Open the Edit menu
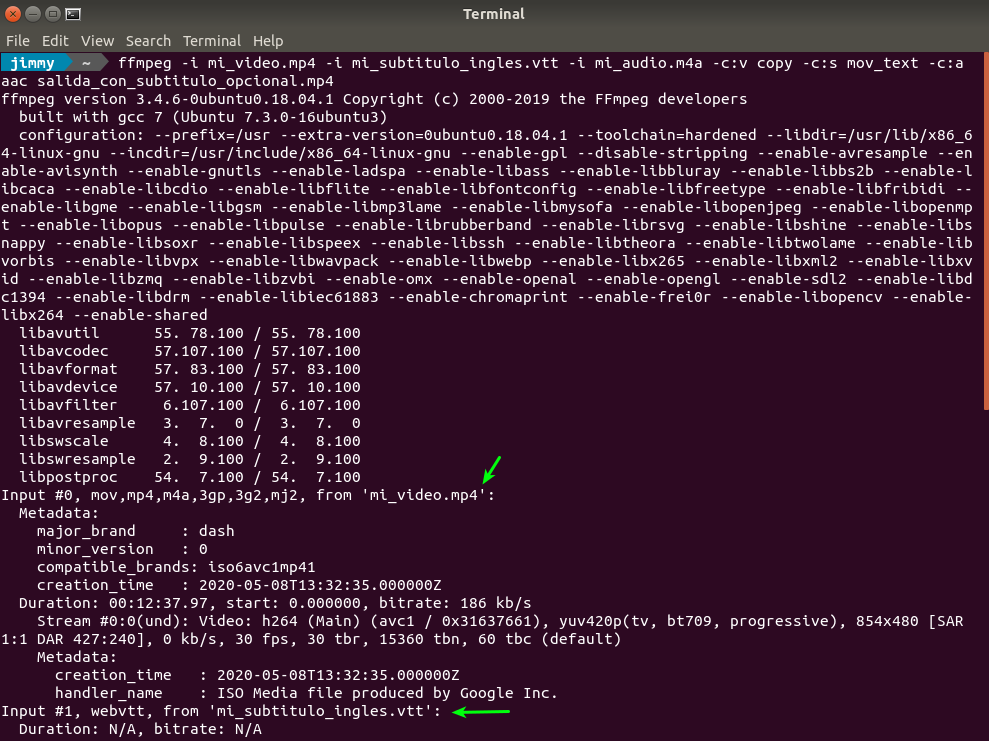 55,41
